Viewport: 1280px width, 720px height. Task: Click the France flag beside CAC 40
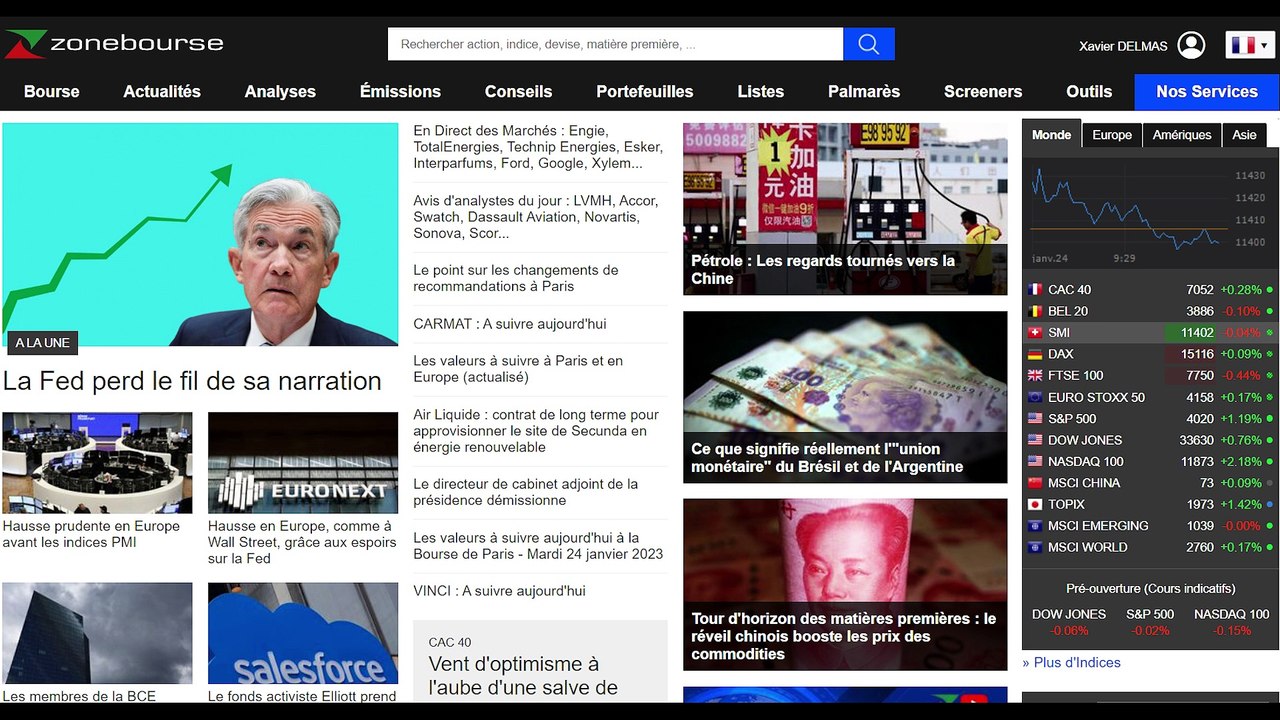[x=1035, y=290]
